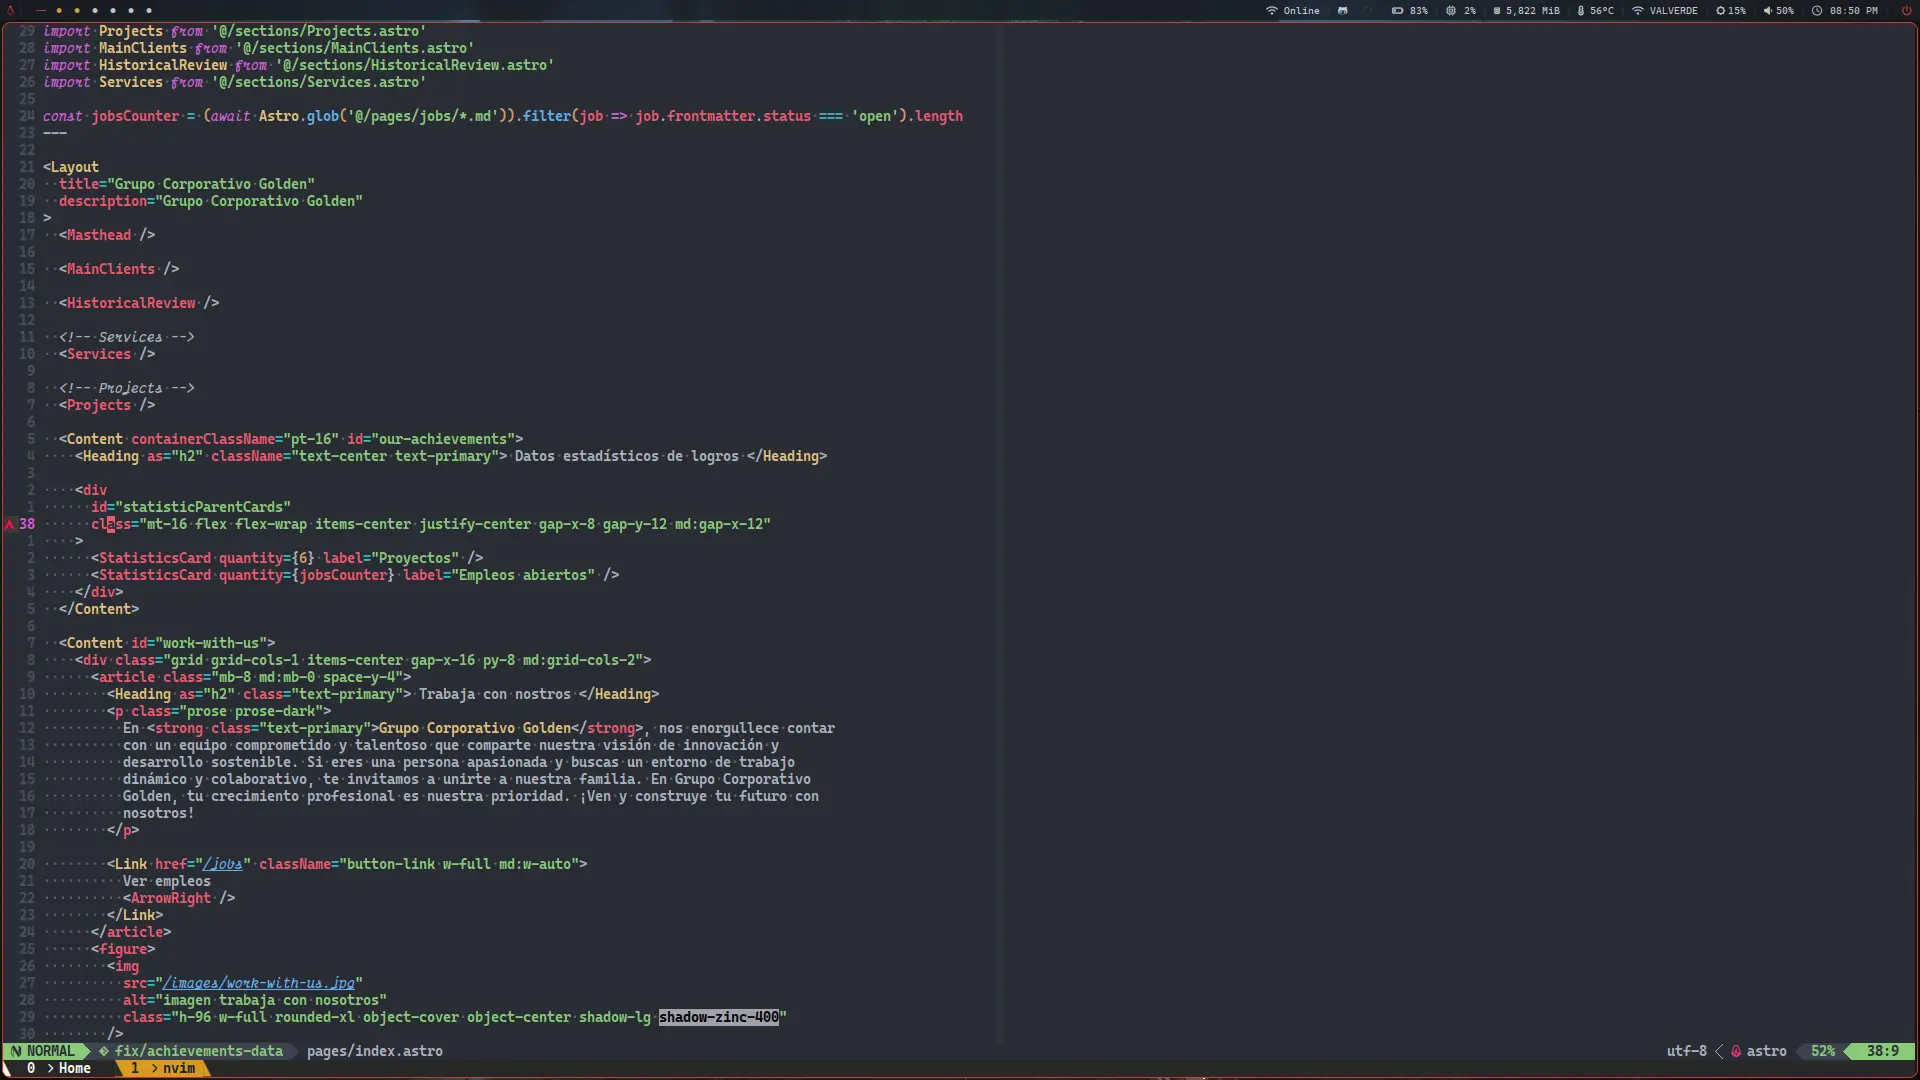Click the temperature icon showing 56°C
The height and width of the screenshot is (1080, 1920).
[x=1581, y=10]
